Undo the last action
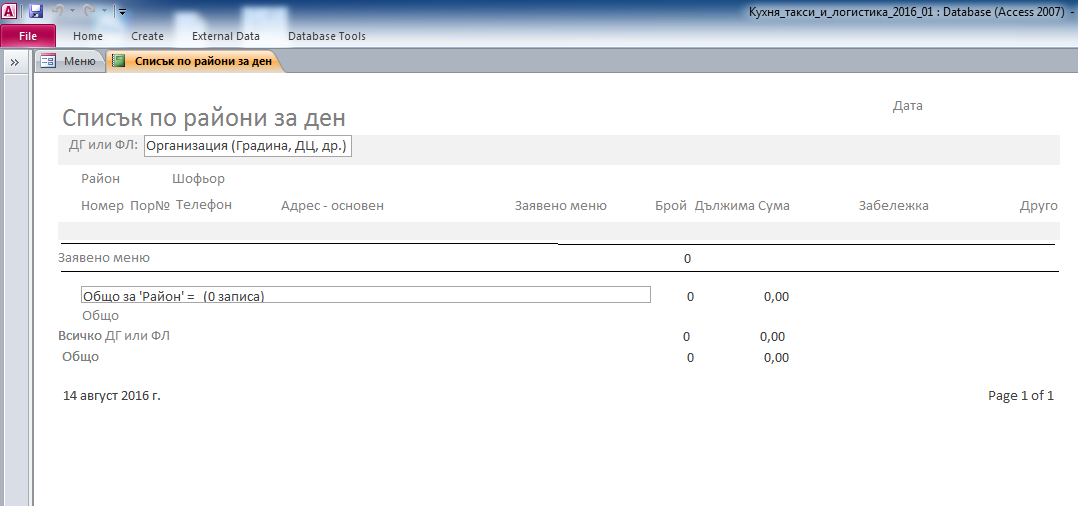1078x506 pixels. (x=57, y=11)
